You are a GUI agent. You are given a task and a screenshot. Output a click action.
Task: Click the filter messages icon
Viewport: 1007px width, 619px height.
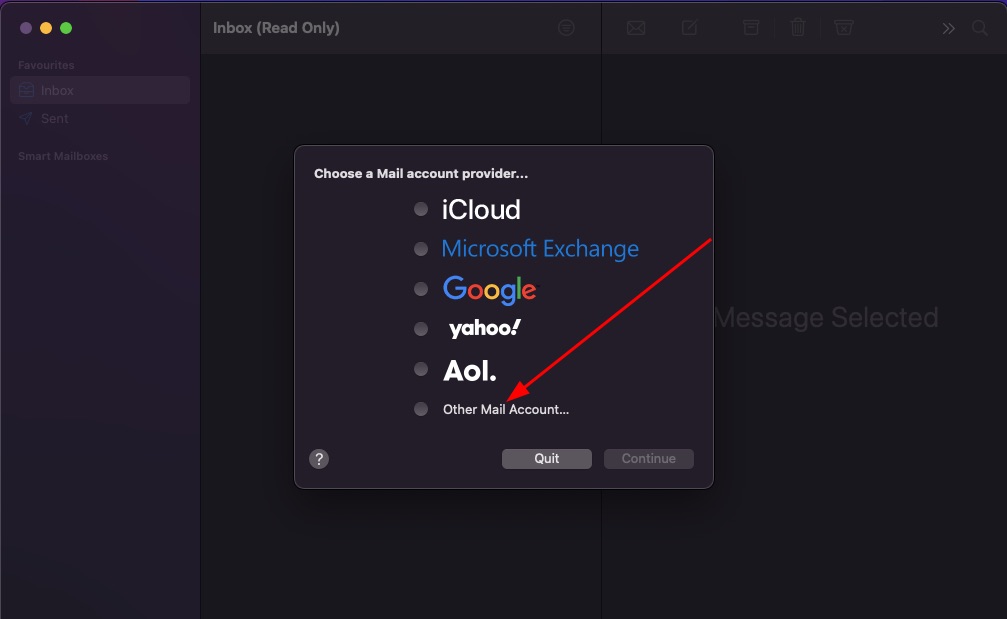tap(566, 28)
